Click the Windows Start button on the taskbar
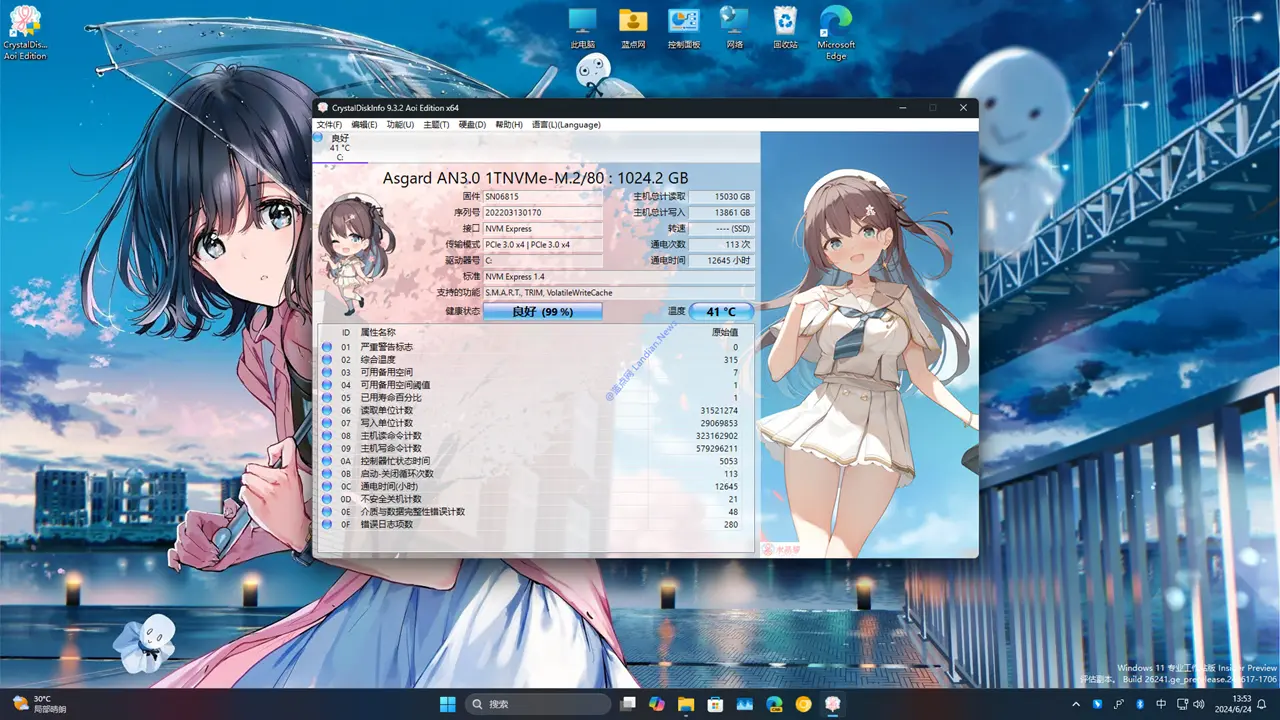Image resolution: width=1280 pixels, height=720 pixels. pyautogui.click(x=447, y=704)
